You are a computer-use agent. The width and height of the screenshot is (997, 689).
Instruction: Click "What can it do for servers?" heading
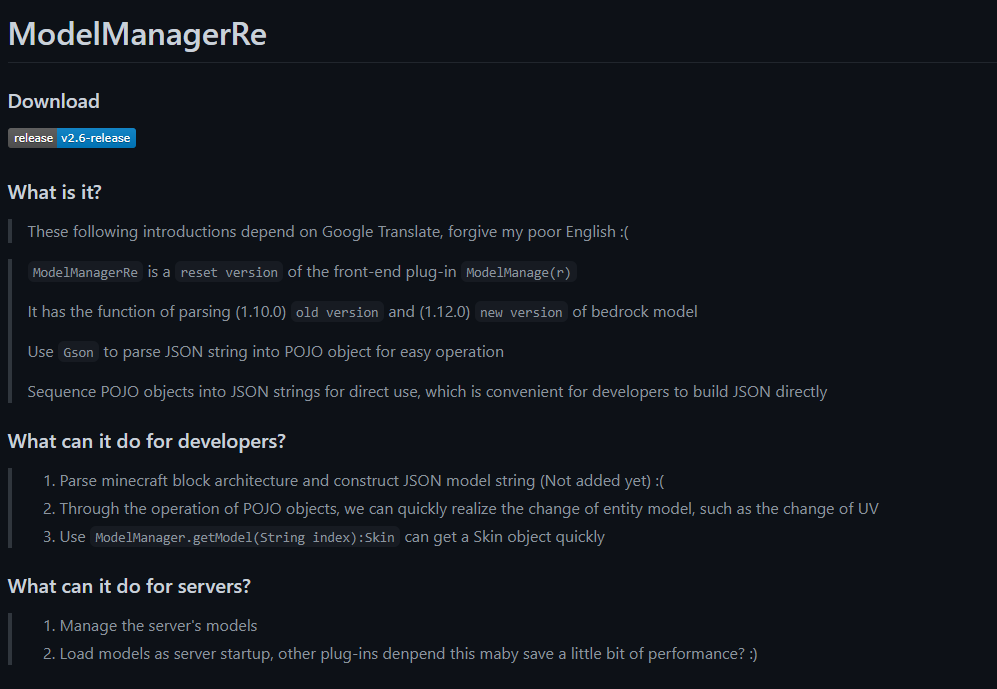tap(129, 586)
